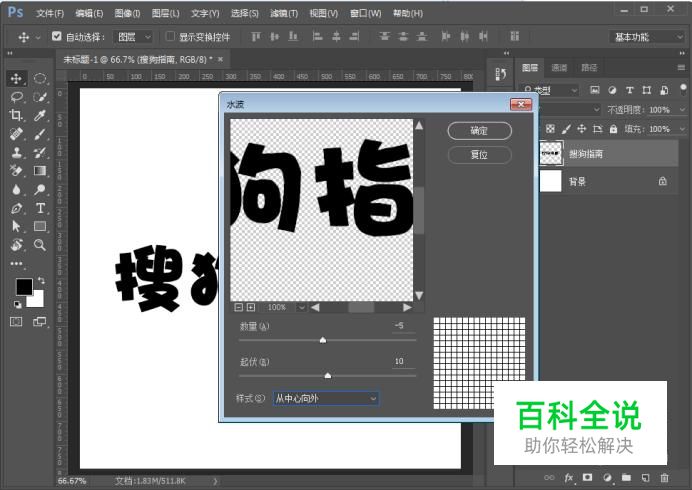Toggle filter for pixel layers

coord(595,90)
